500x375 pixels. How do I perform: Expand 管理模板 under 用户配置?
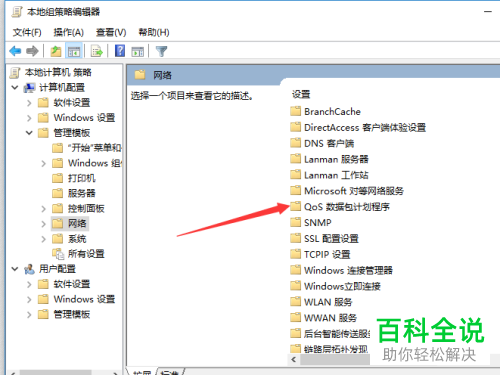(x=29, y=314)
